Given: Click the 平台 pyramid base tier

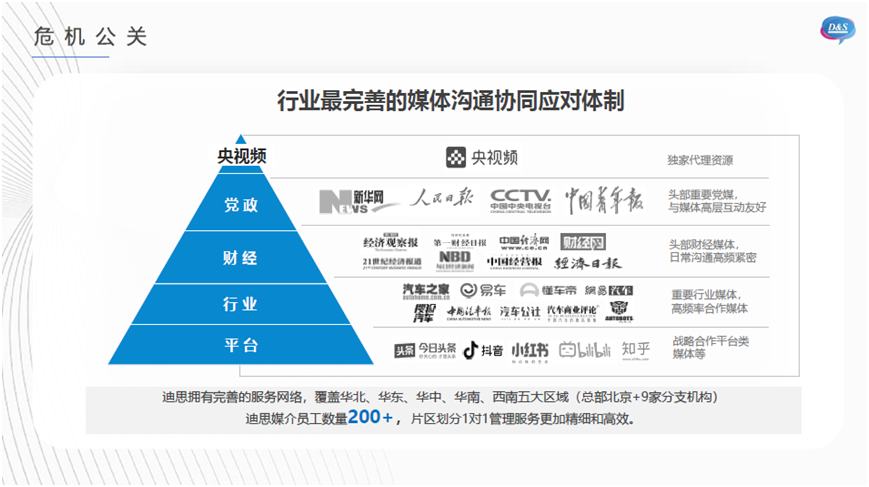Looking at the screenshot, I should [x=240, y=345].
